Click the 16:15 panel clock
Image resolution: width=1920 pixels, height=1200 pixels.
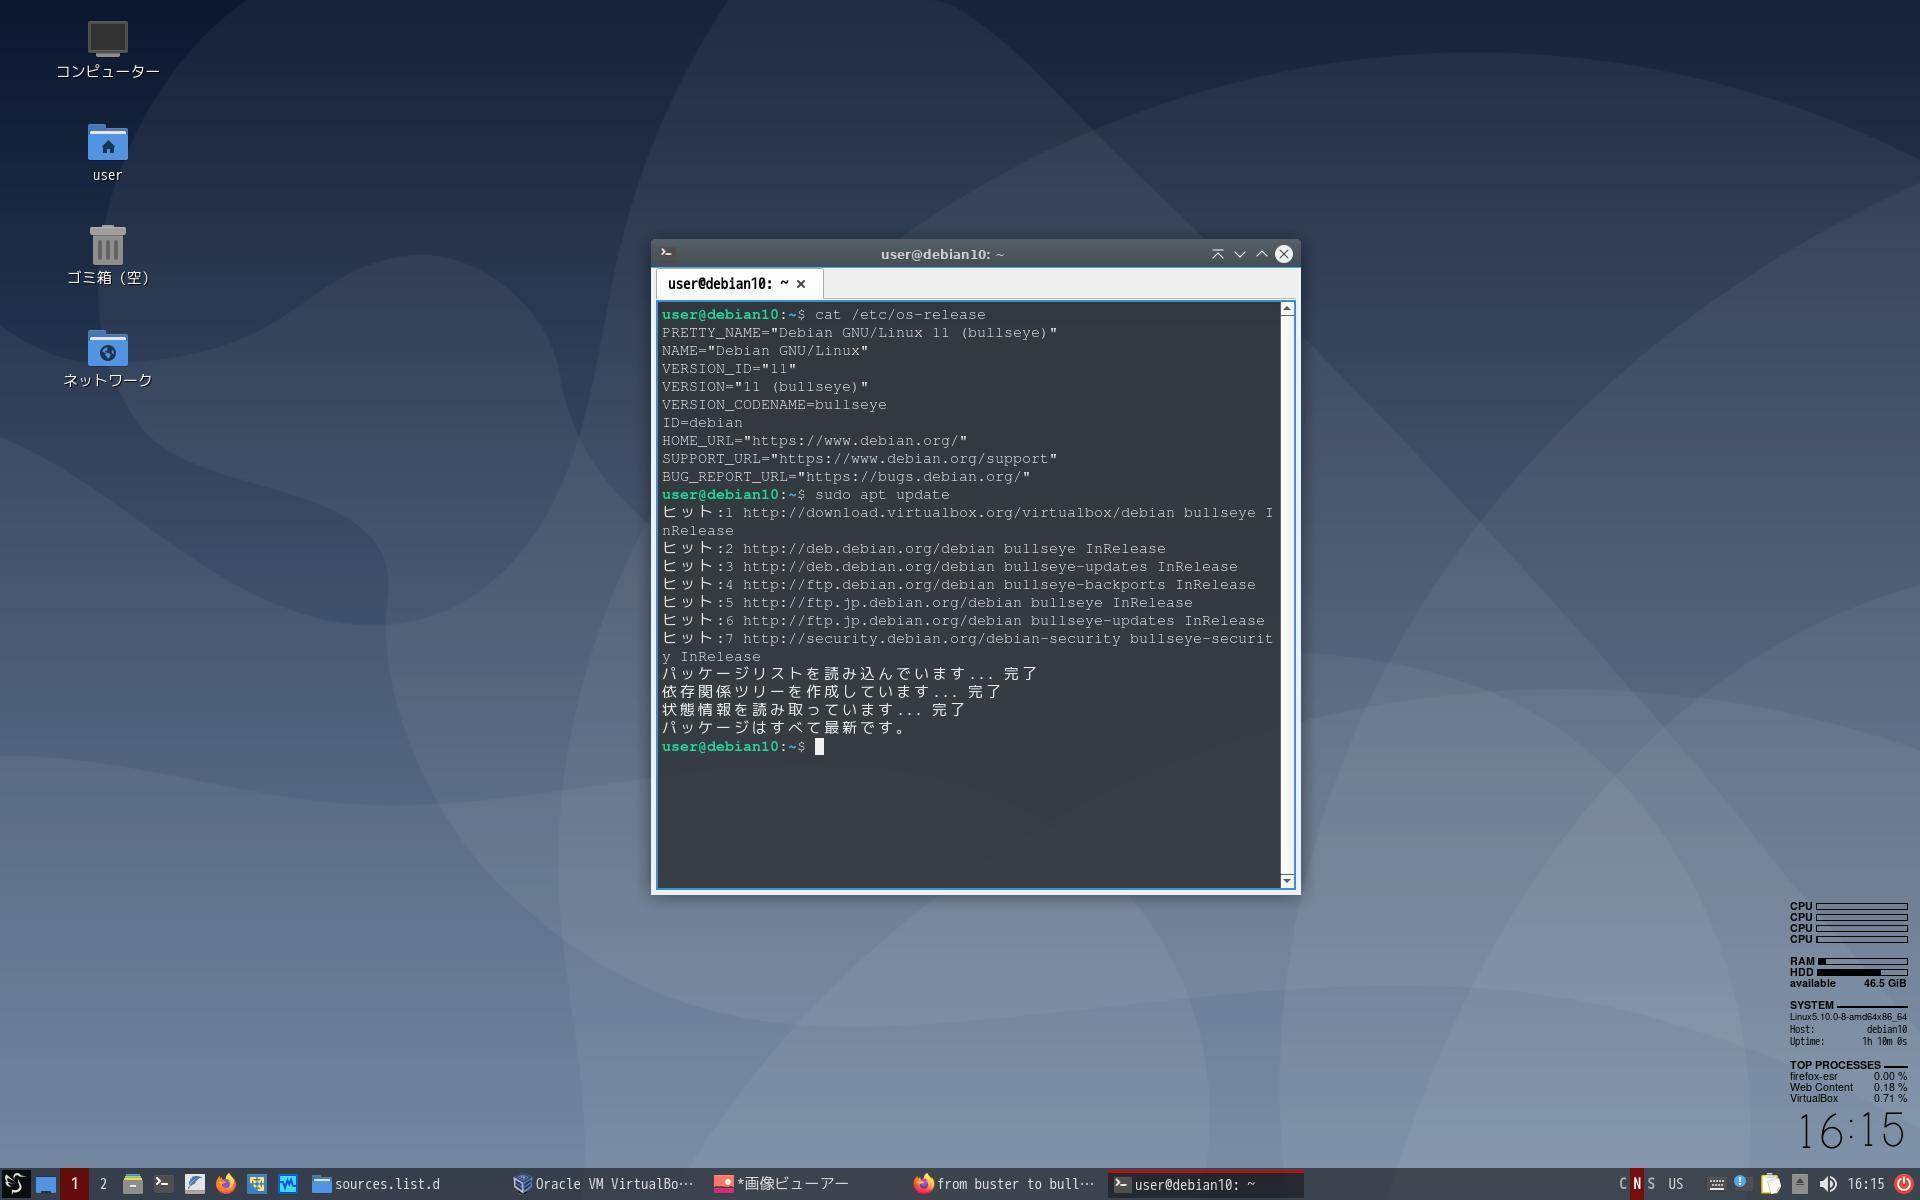point(1865,1184)
